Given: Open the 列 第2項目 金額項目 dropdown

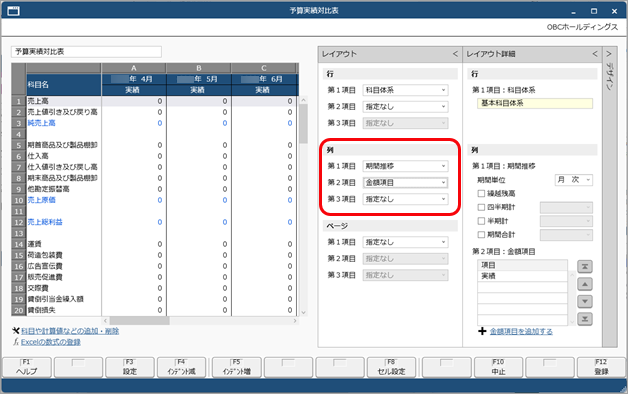Looking at the screenshot, I should tap(405, 183).
